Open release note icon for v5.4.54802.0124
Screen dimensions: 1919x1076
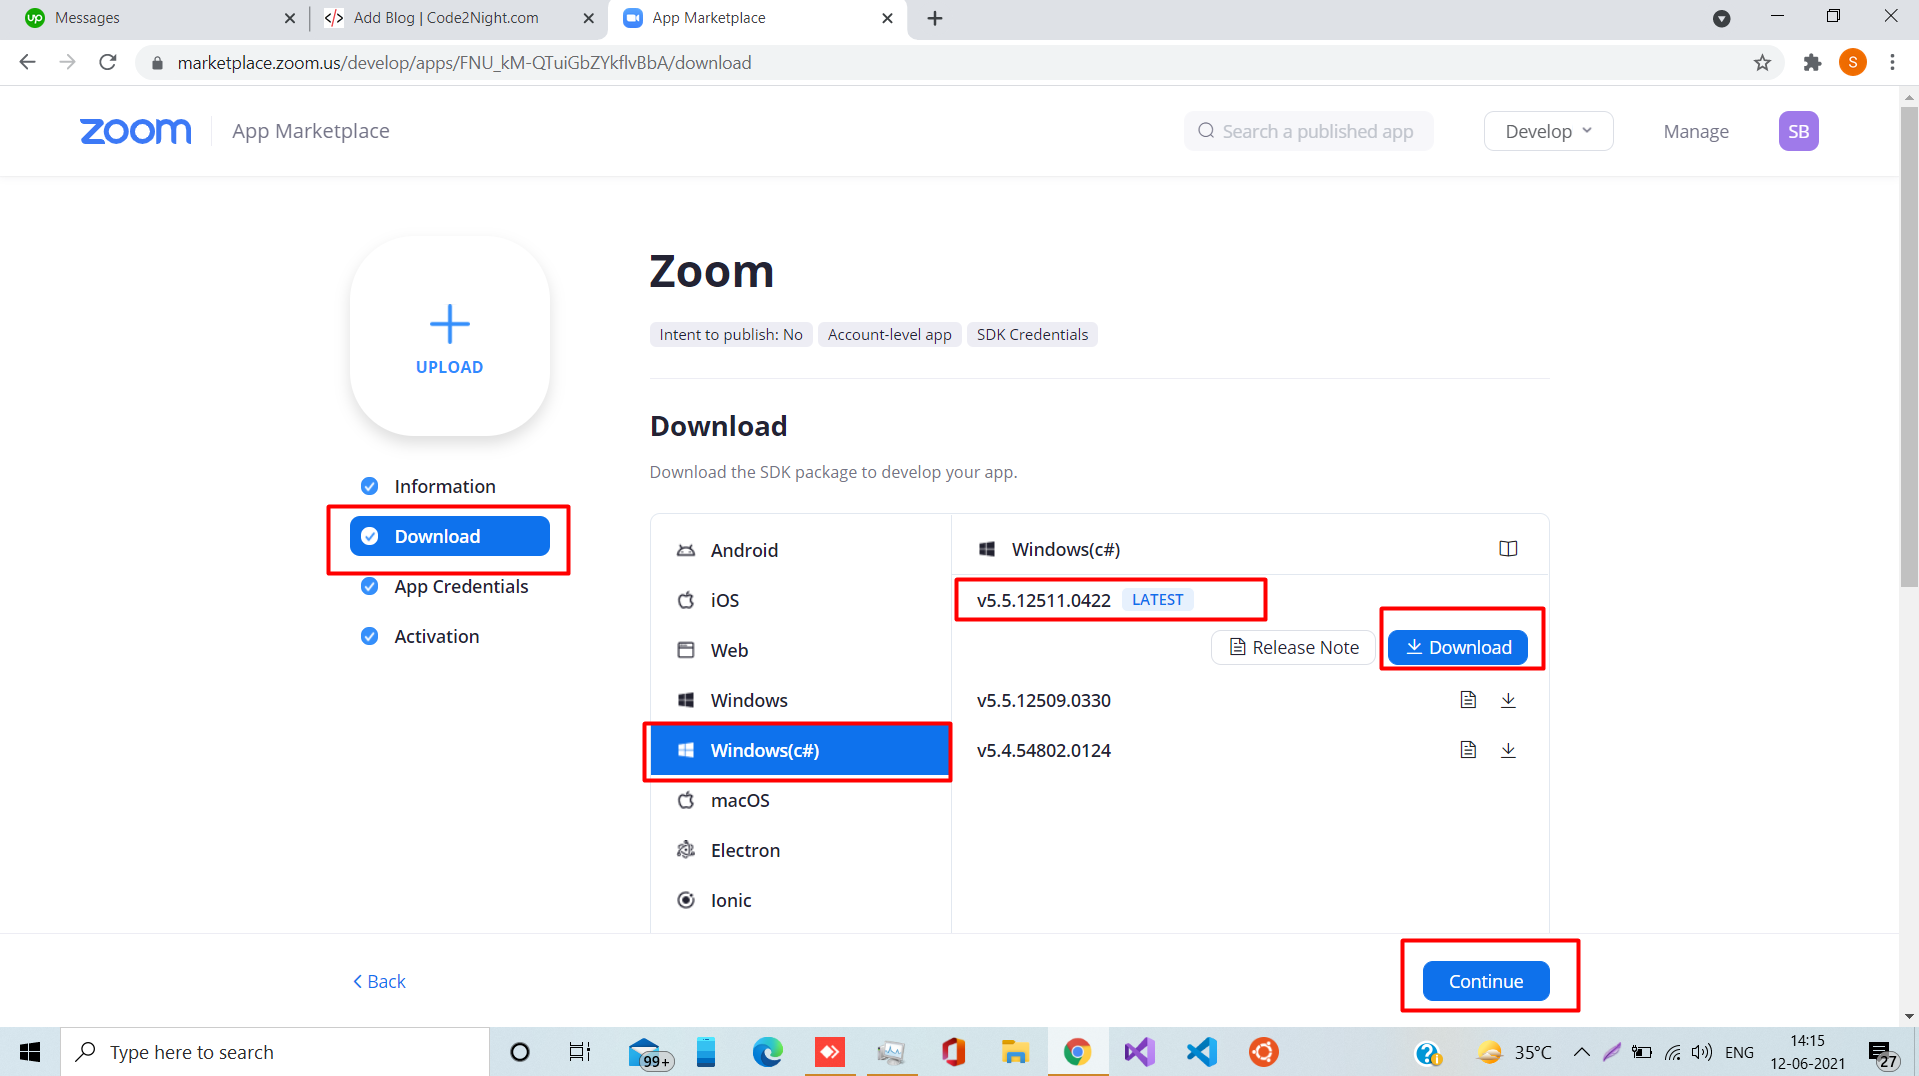point(1467,750)
